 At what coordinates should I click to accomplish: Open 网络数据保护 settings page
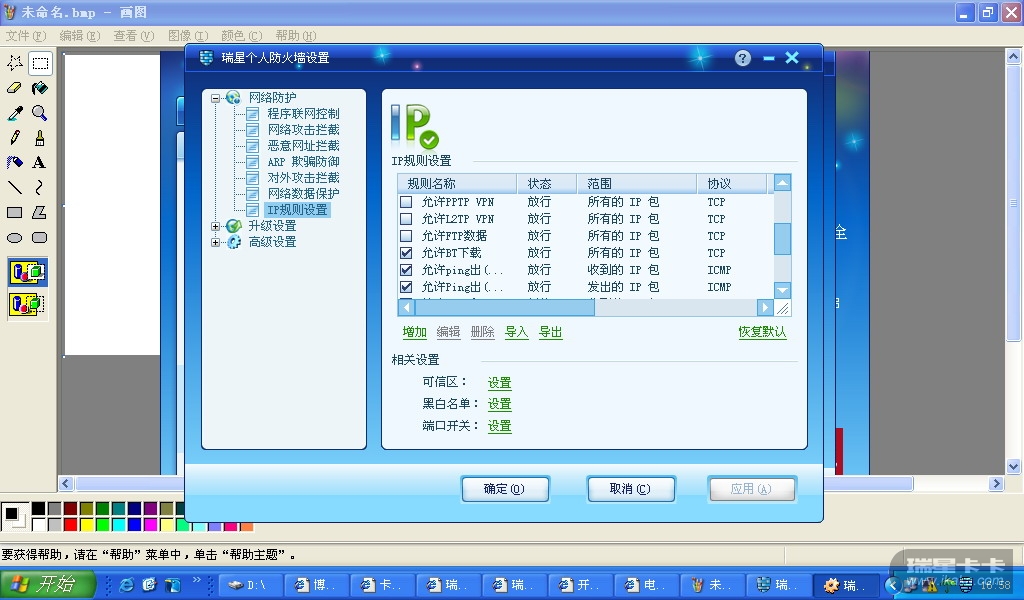point(303,193)
